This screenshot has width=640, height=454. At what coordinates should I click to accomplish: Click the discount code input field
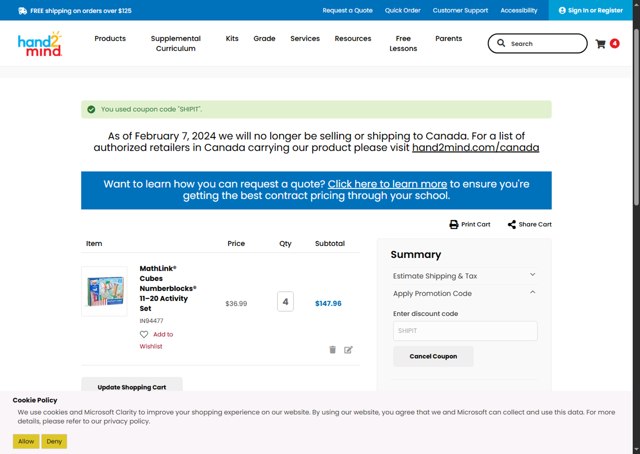465,331
